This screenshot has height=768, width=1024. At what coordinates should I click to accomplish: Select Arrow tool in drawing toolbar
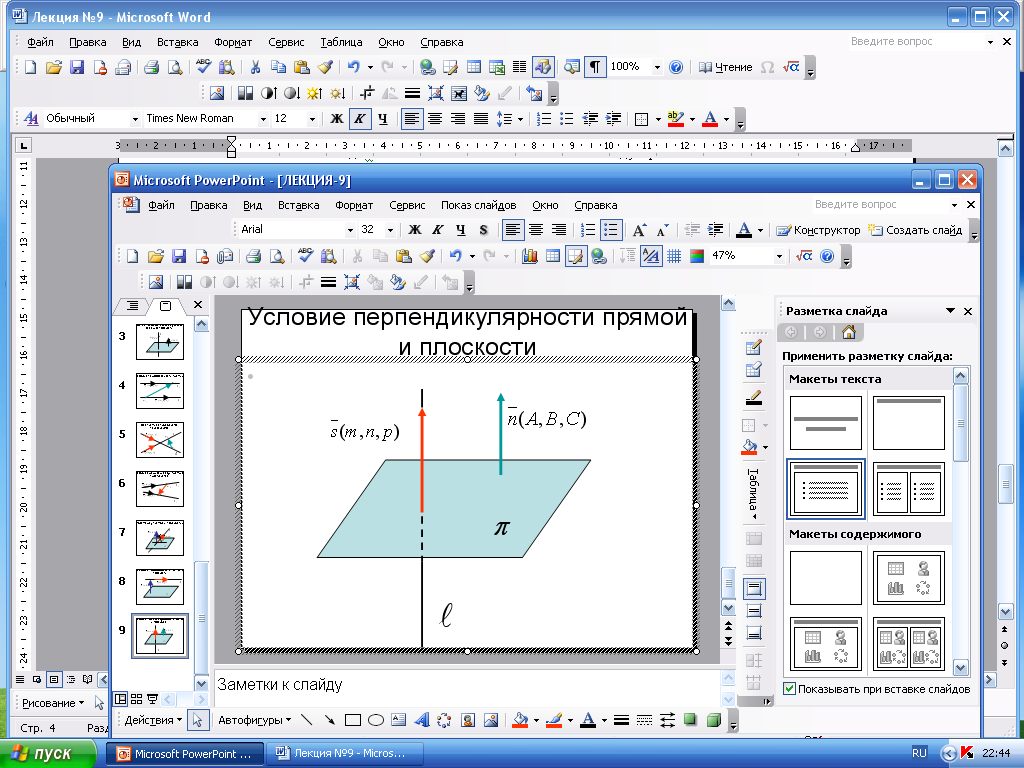point(329,720)
